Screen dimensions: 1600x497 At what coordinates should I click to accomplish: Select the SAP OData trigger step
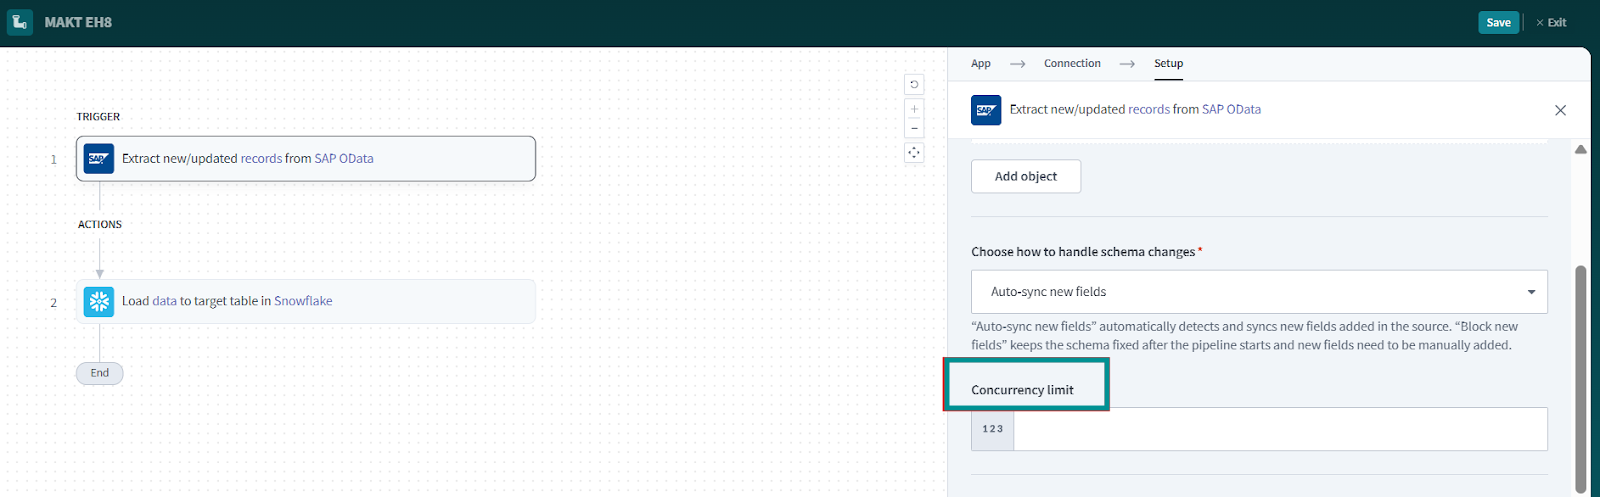[x=306, y=159]
